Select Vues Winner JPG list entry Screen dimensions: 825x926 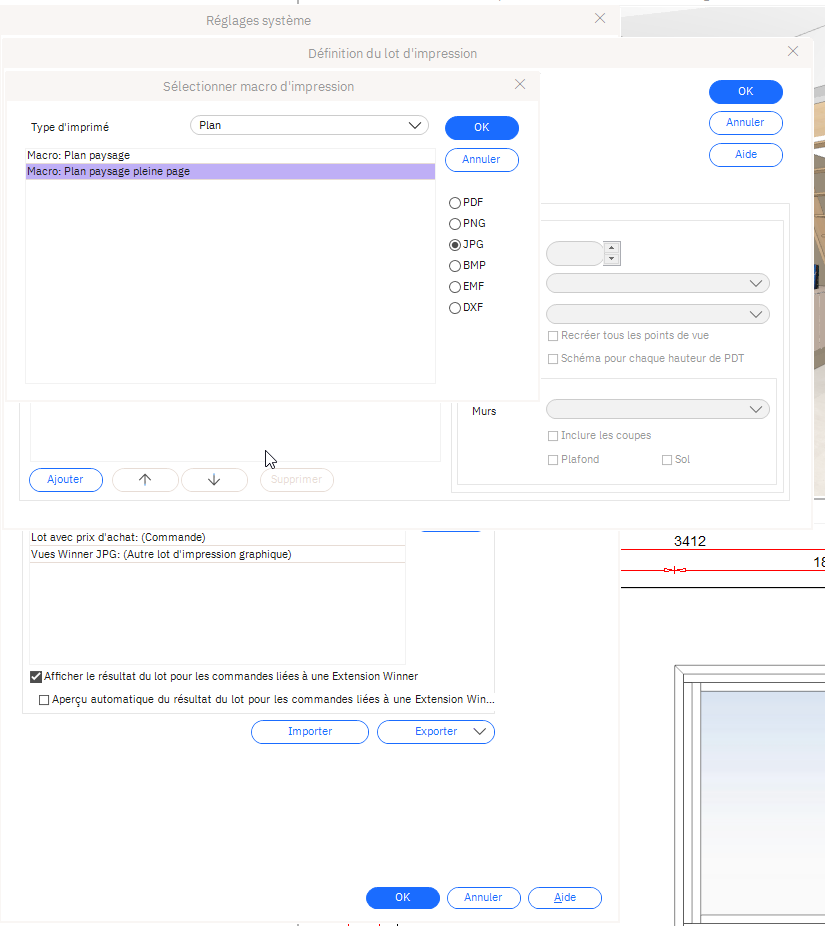coord(161,554)
